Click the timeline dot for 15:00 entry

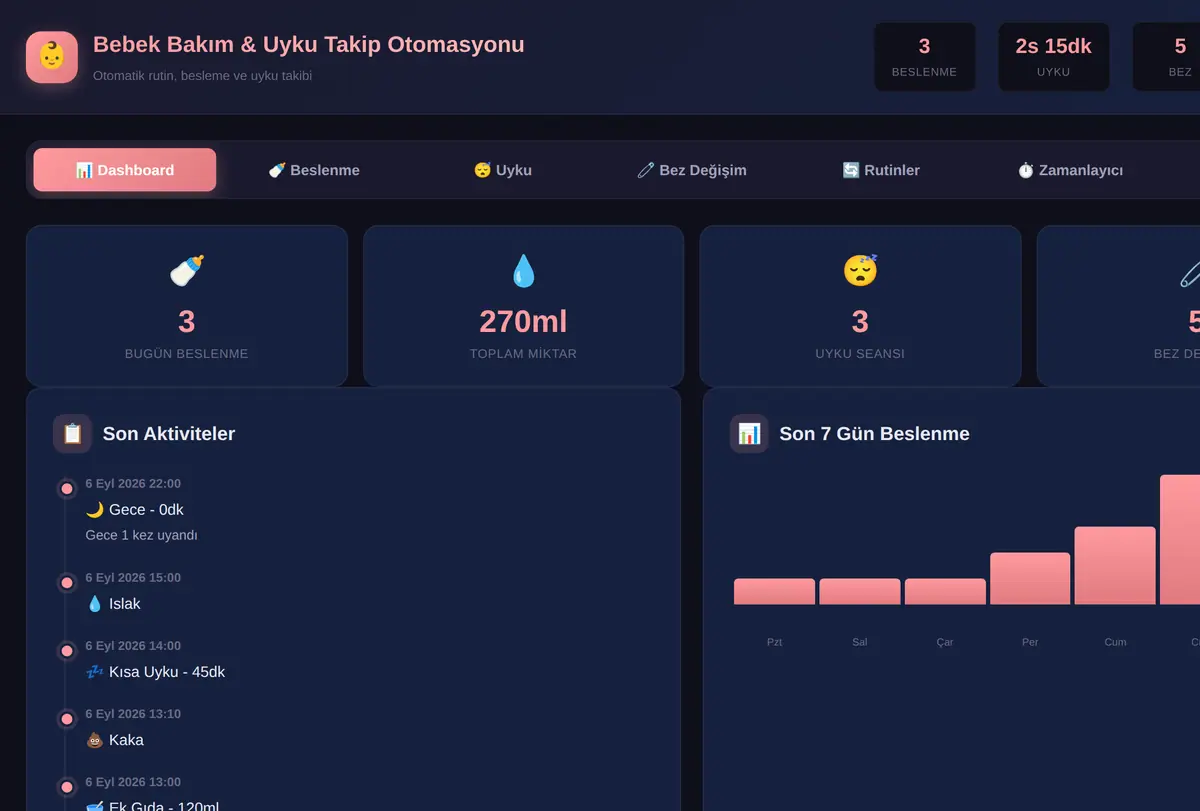[67, 583]
